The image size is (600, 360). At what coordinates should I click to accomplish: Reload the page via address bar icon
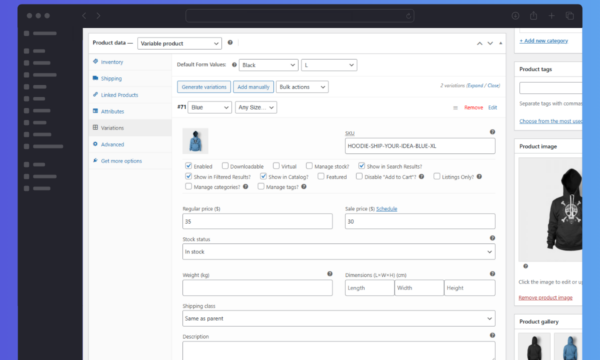click(408, 16)
